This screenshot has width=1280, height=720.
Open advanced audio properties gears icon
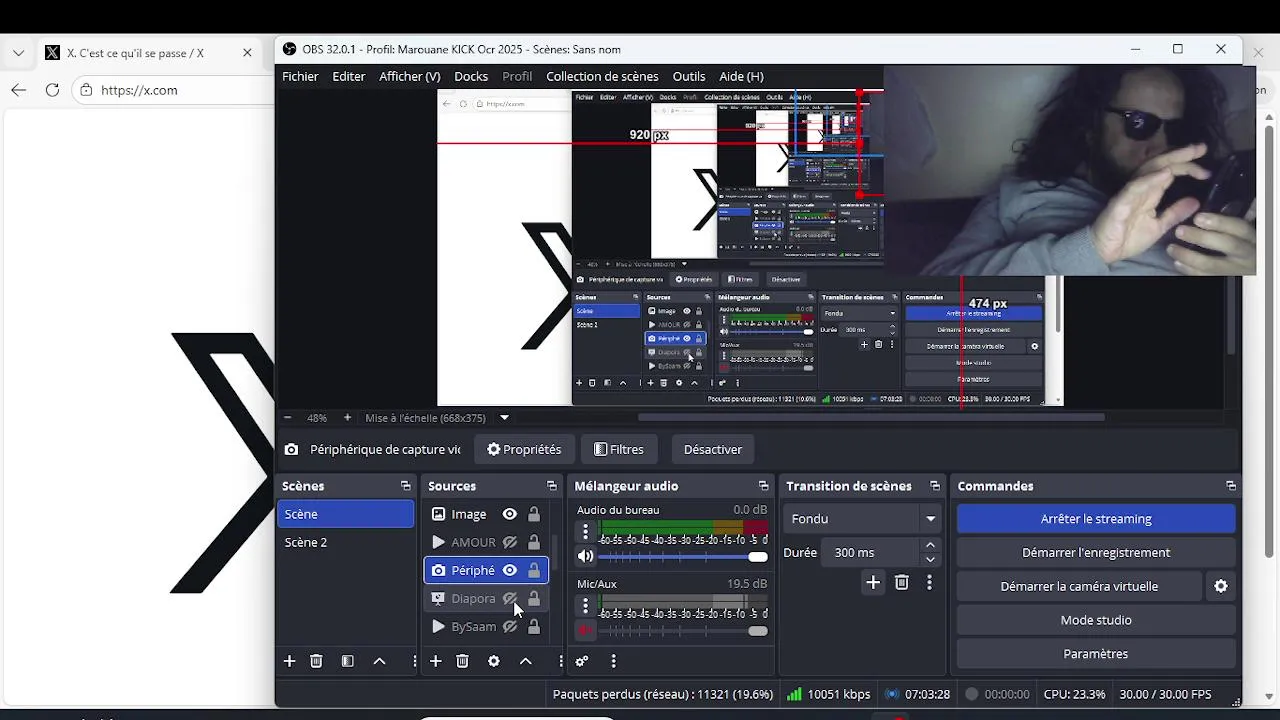[581, 661]
